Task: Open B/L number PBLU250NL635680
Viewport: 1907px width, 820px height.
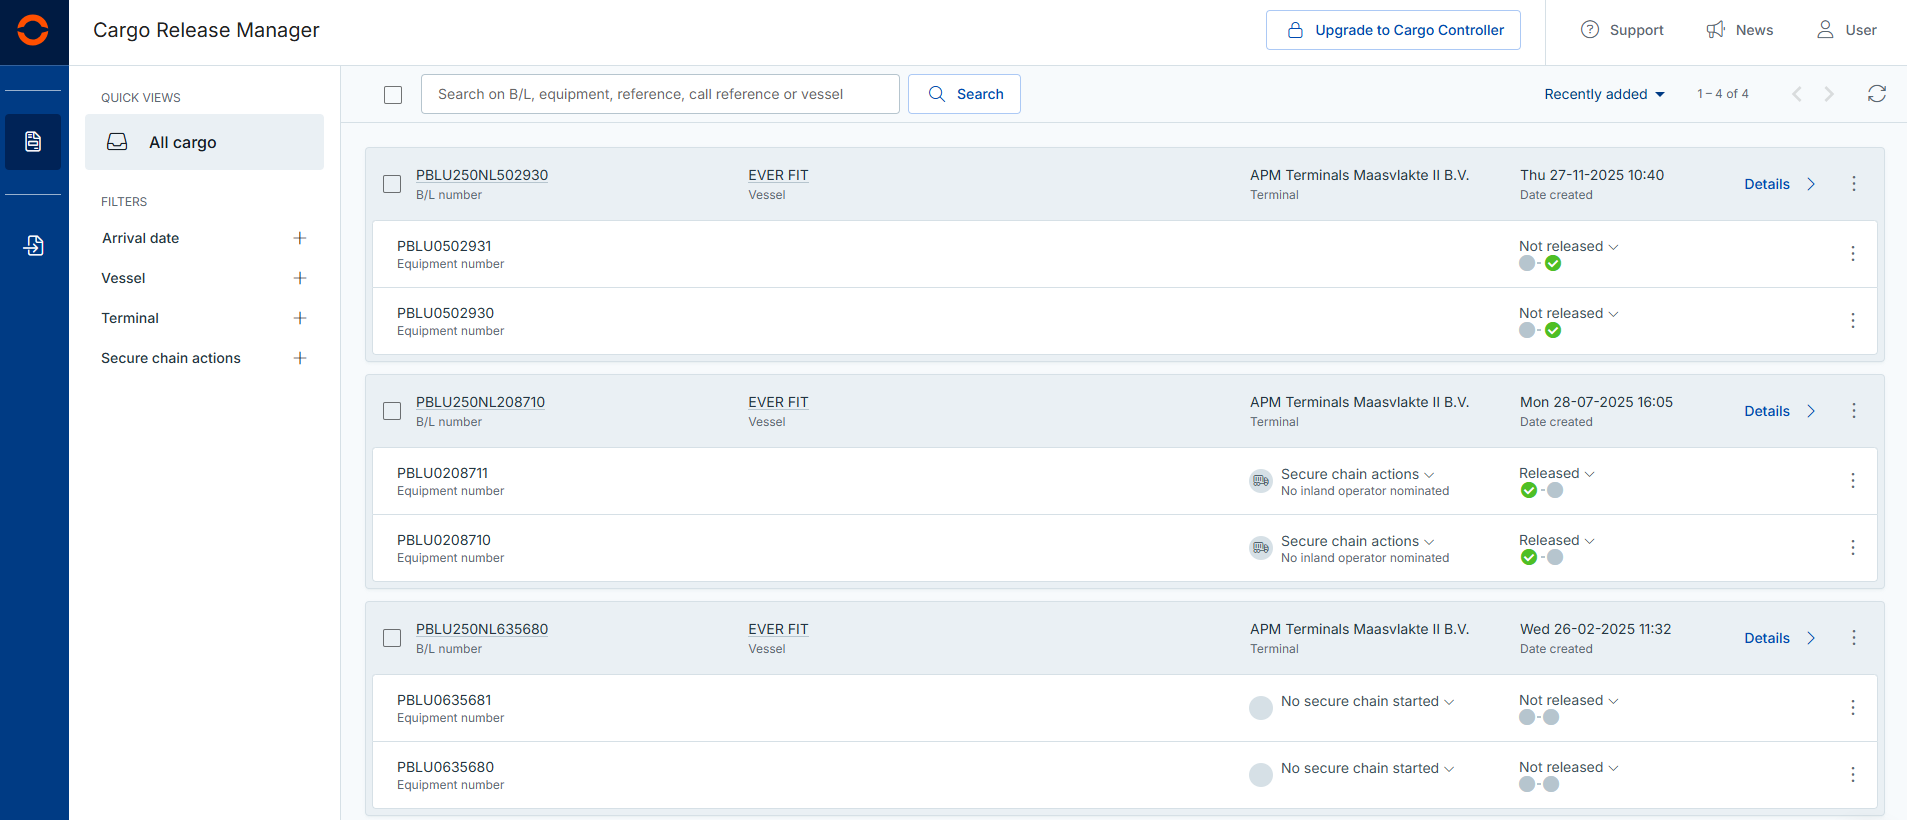Action: pos(482,629)
